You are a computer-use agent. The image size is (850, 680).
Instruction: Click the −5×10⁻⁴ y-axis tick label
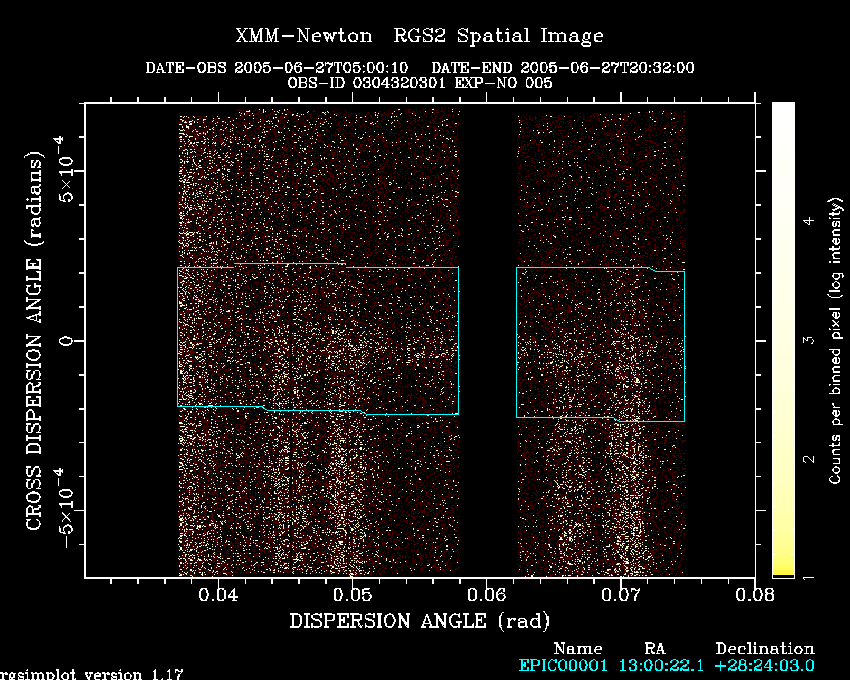tap(63, 509)
